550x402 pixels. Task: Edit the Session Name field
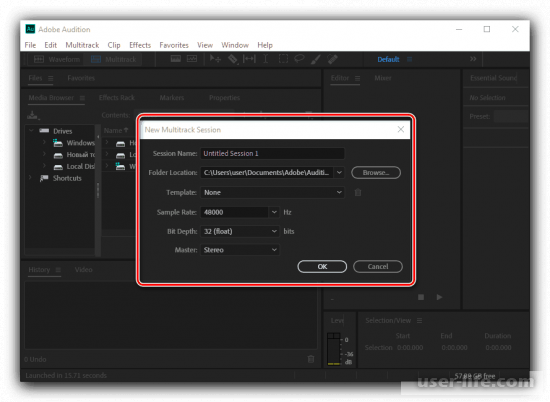coord(272,153)
